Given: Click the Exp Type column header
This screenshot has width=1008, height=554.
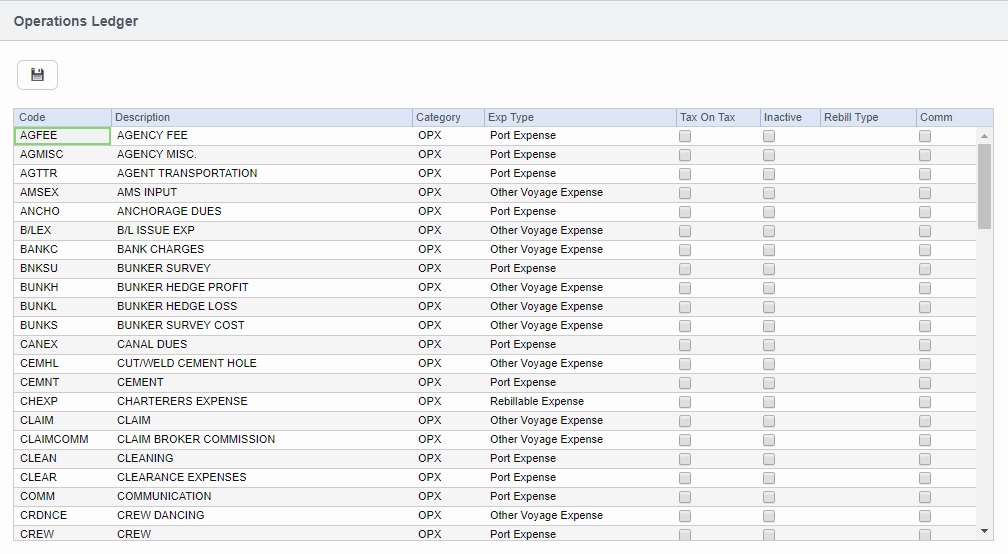Looking at the screenshot, I should (579, 117).
